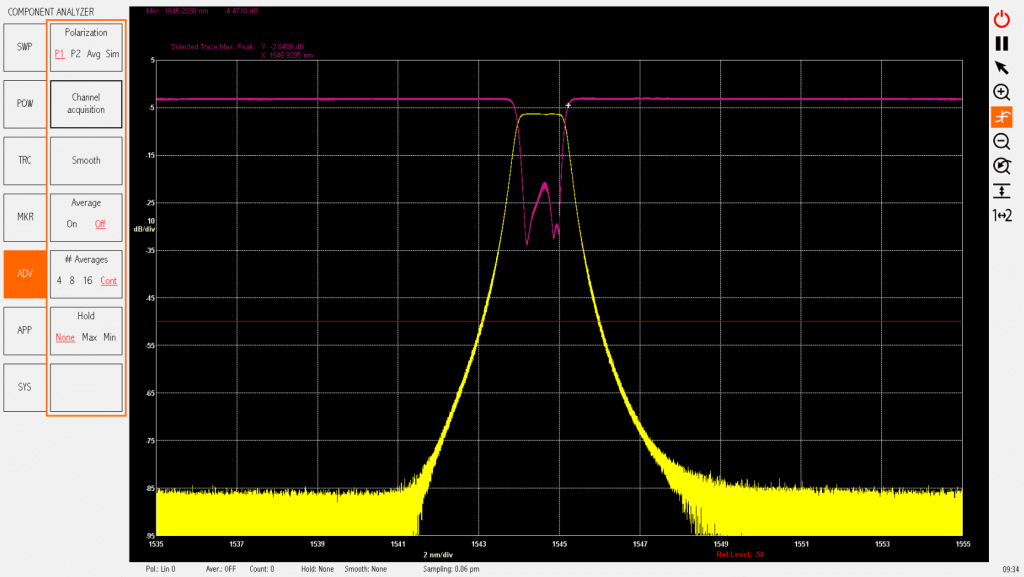Activate the zoom in magnifier
This screenshot has width=1024, height=577.
coord(1001,92)
